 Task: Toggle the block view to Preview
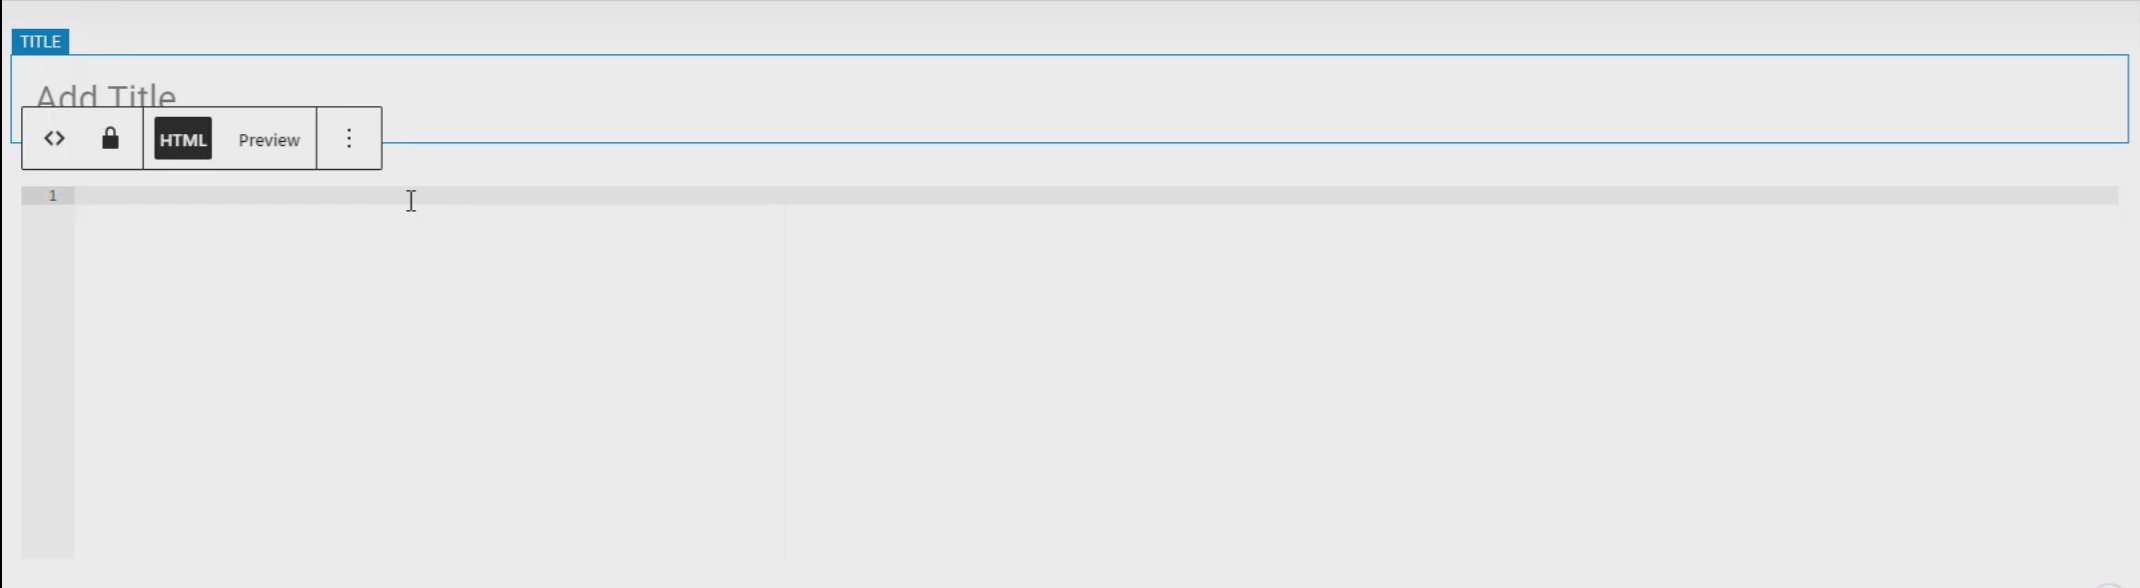point(269,140)
